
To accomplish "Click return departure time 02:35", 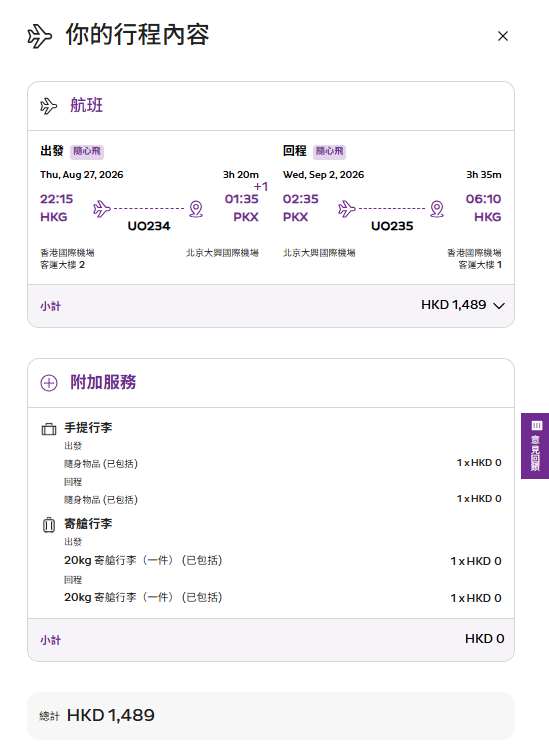I will click(x=300, y=199).
